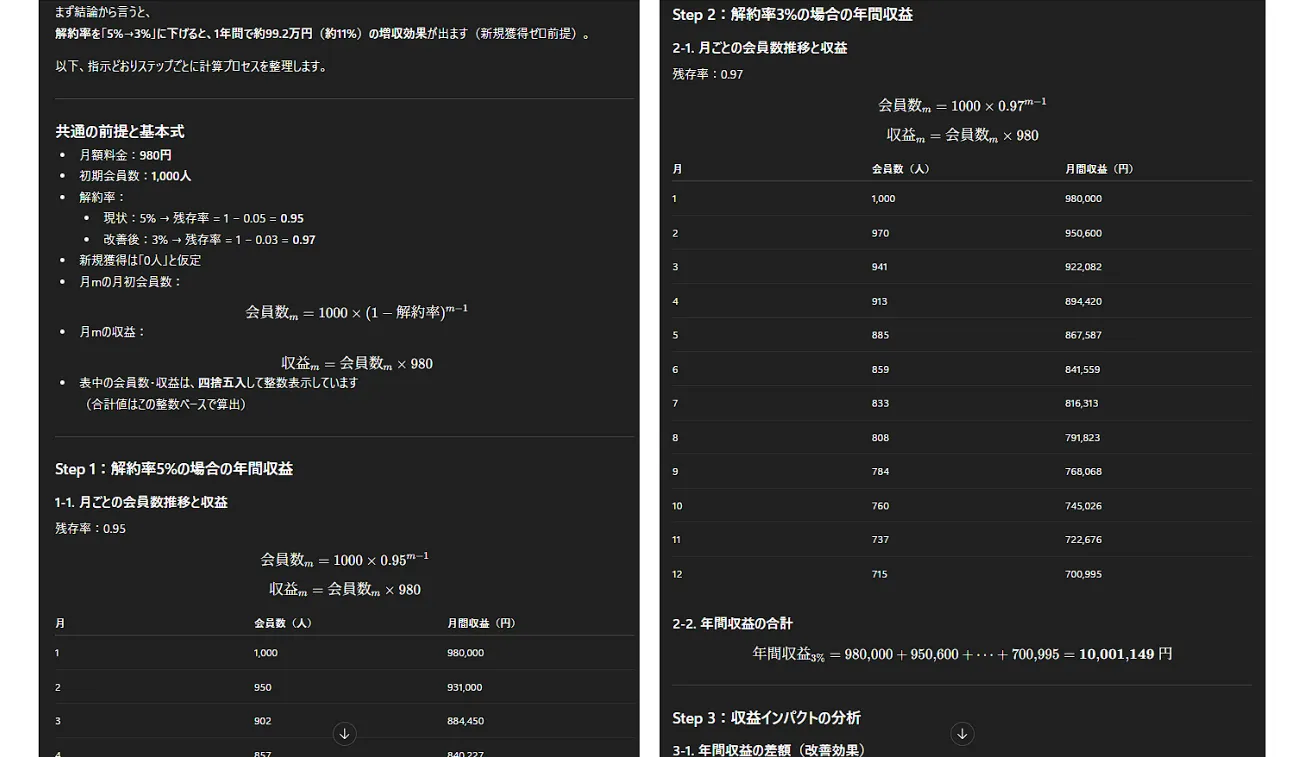Click the 950,600 revenue cell
The image size is (1309, 757).
click(1083, 233)
